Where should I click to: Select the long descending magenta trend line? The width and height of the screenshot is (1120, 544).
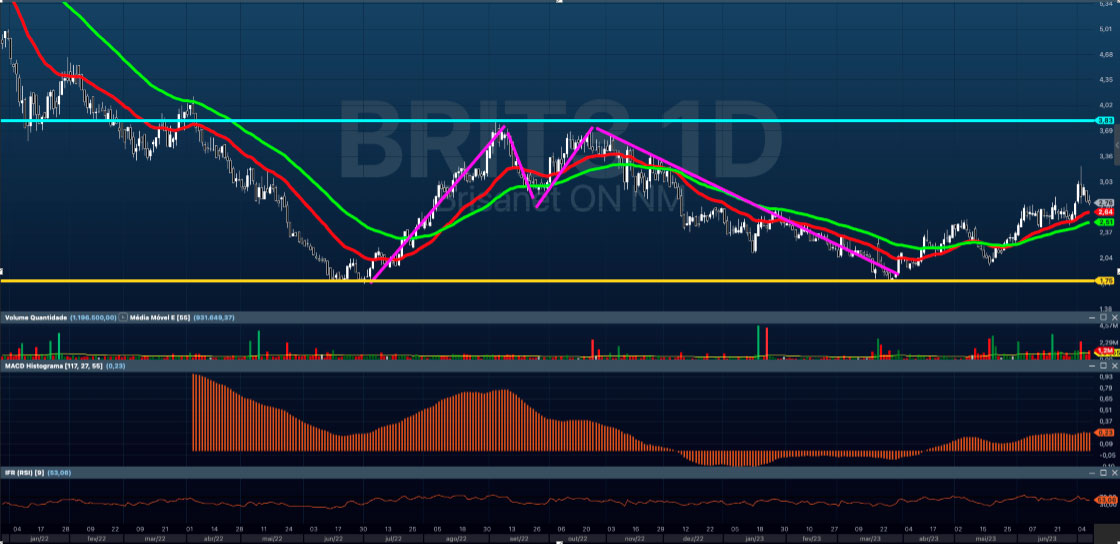tap(746, 201)
